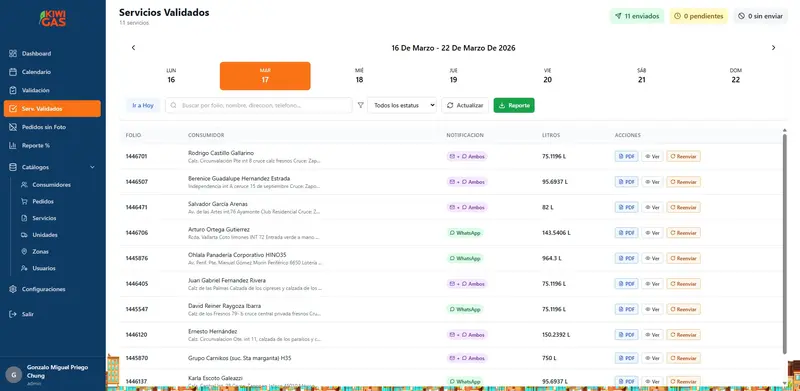Select Martes 17 day tab
Viewport: 800px width, 391px height.
(265, 76)
